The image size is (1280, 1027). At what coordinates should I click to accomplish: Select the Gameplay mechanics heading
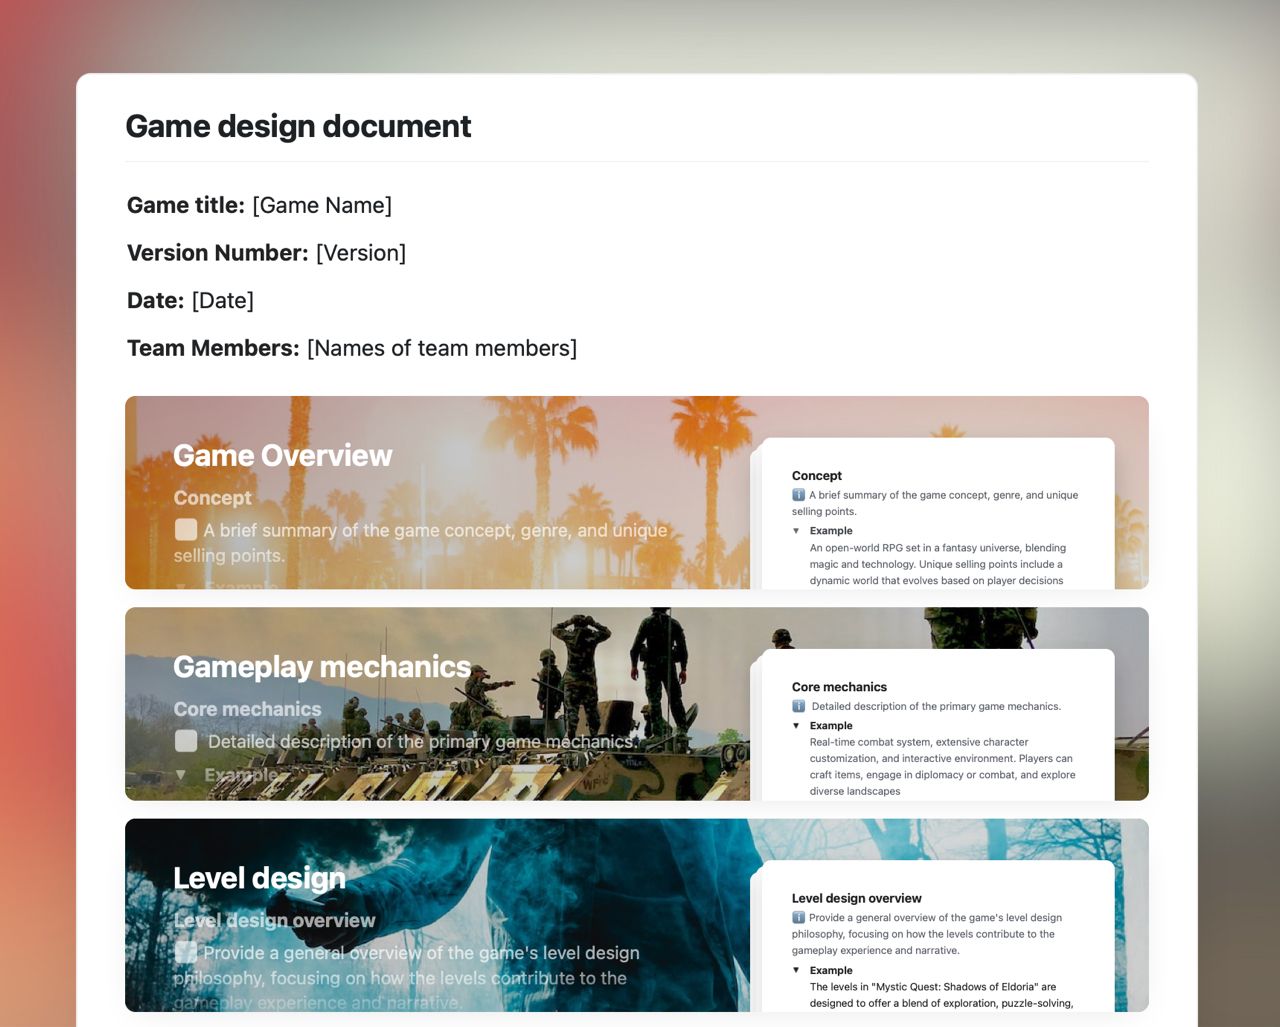tap(322, 666)
